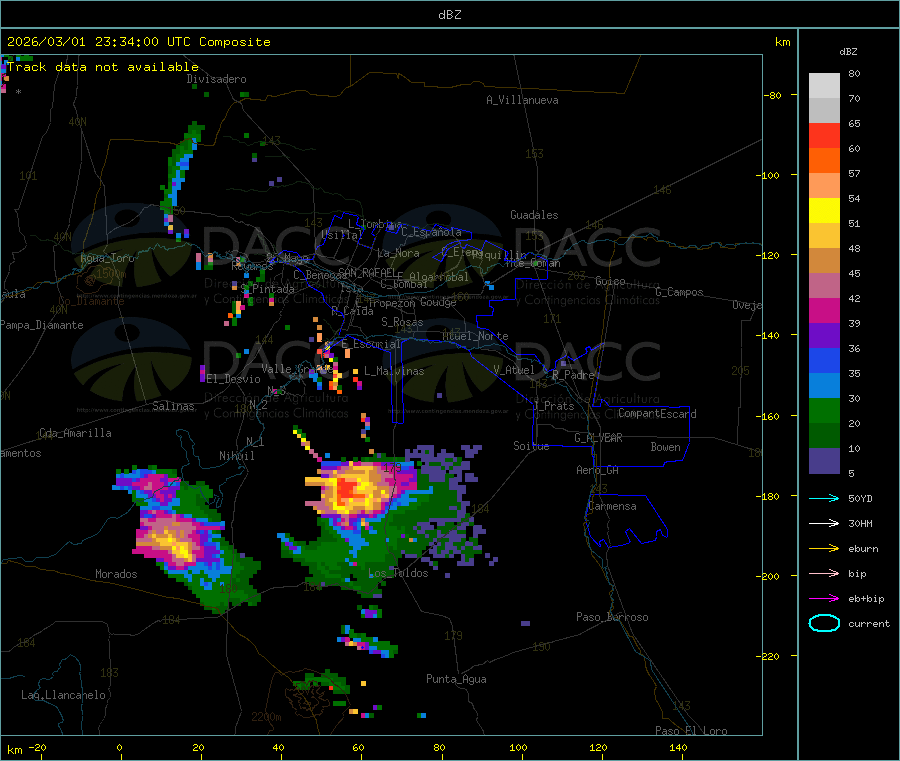
Task: Click the timestamp '2026/03/01 23:34:00 UTC Composite'
Action: click(138, 42)
